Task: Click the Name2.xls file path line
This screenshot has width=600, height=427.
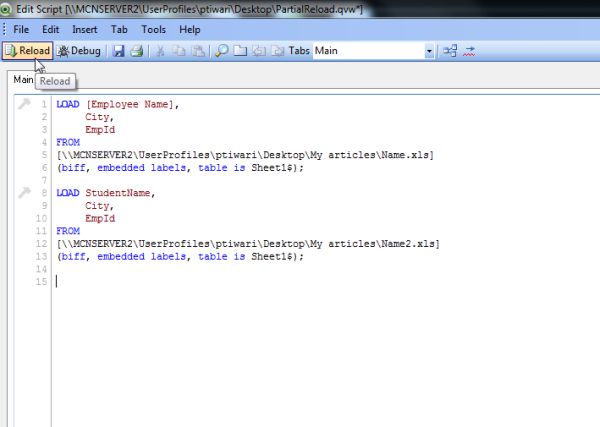Action: [x=248, y=244]
